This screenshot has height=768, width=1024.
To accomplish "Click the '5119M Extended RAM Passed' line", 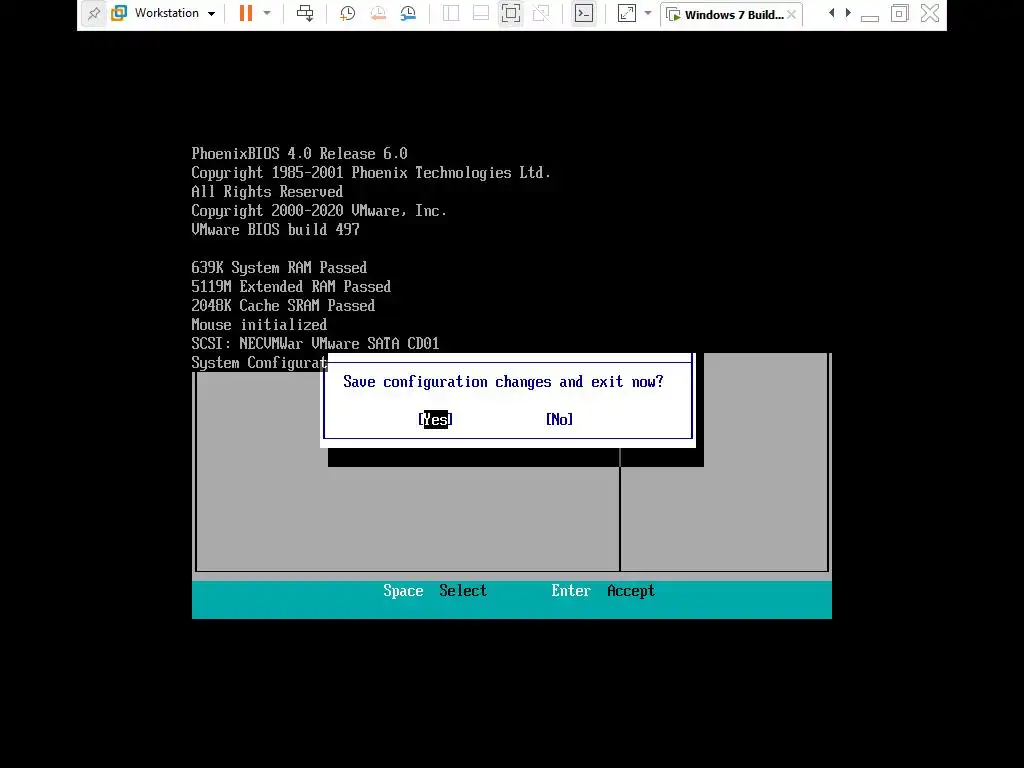I will click(291, 287).
